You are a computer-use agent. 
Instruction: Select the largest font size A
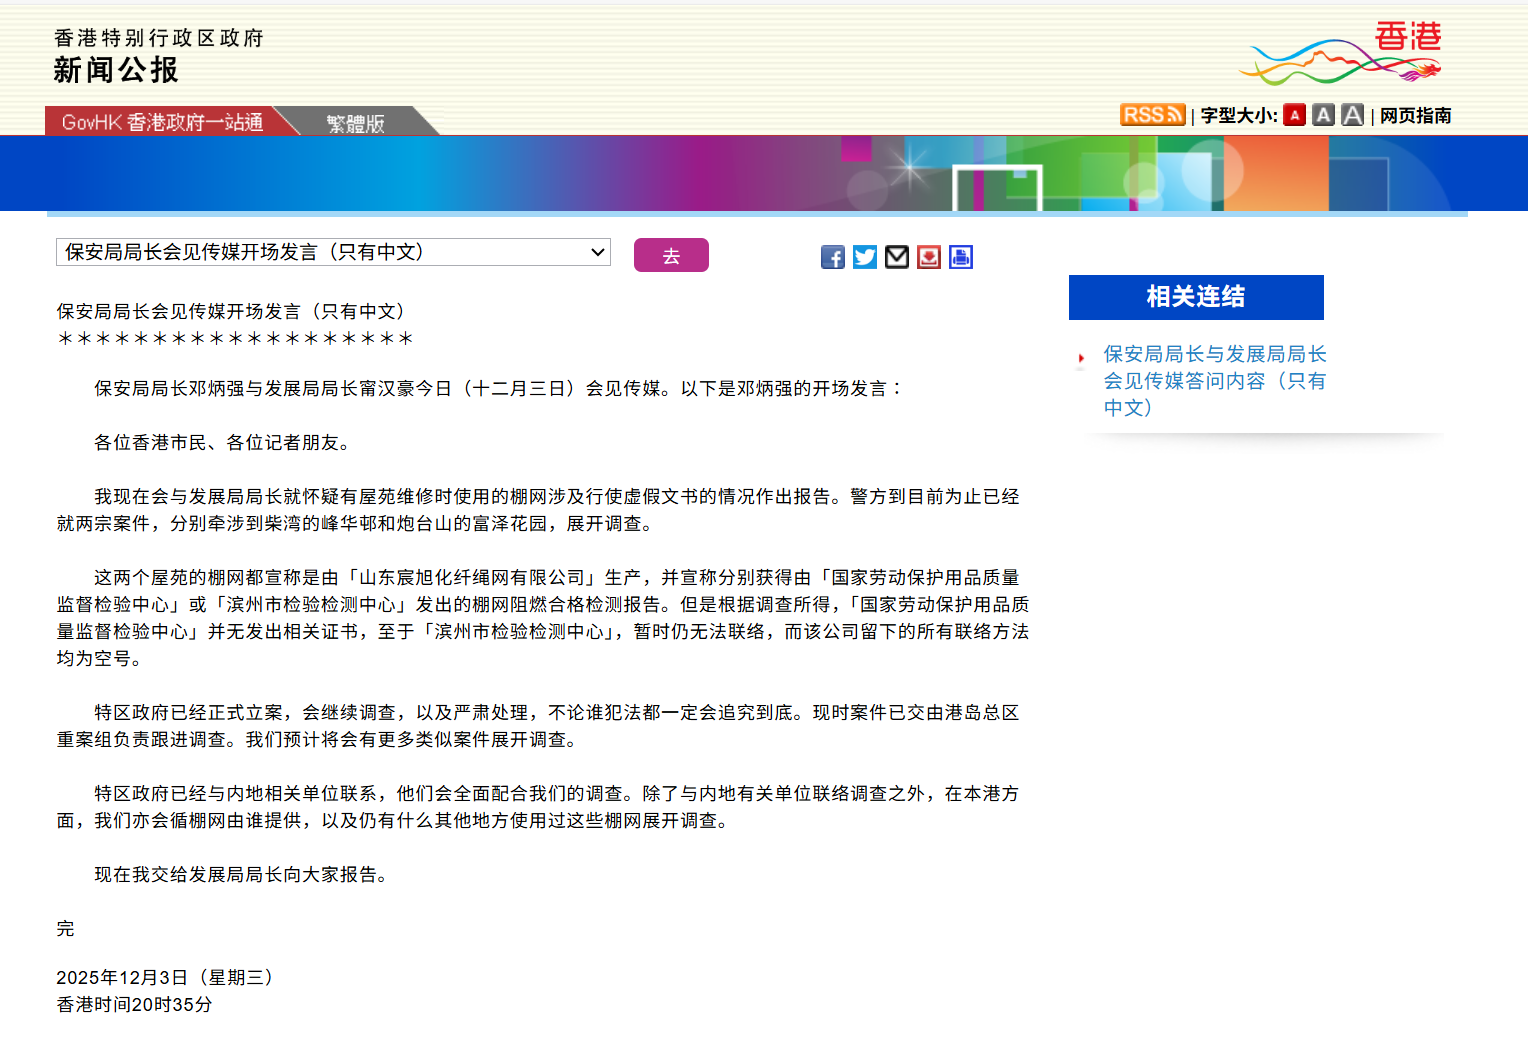click(x=1353, y=115)
